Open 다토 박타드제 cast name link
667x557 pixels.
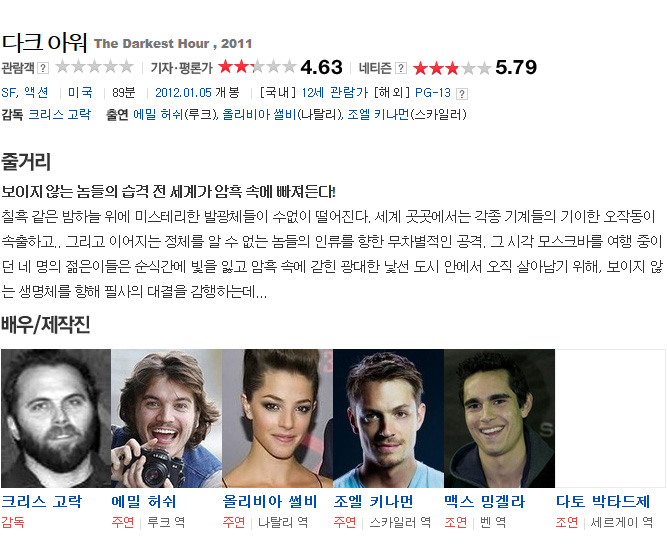coord(603,502)
